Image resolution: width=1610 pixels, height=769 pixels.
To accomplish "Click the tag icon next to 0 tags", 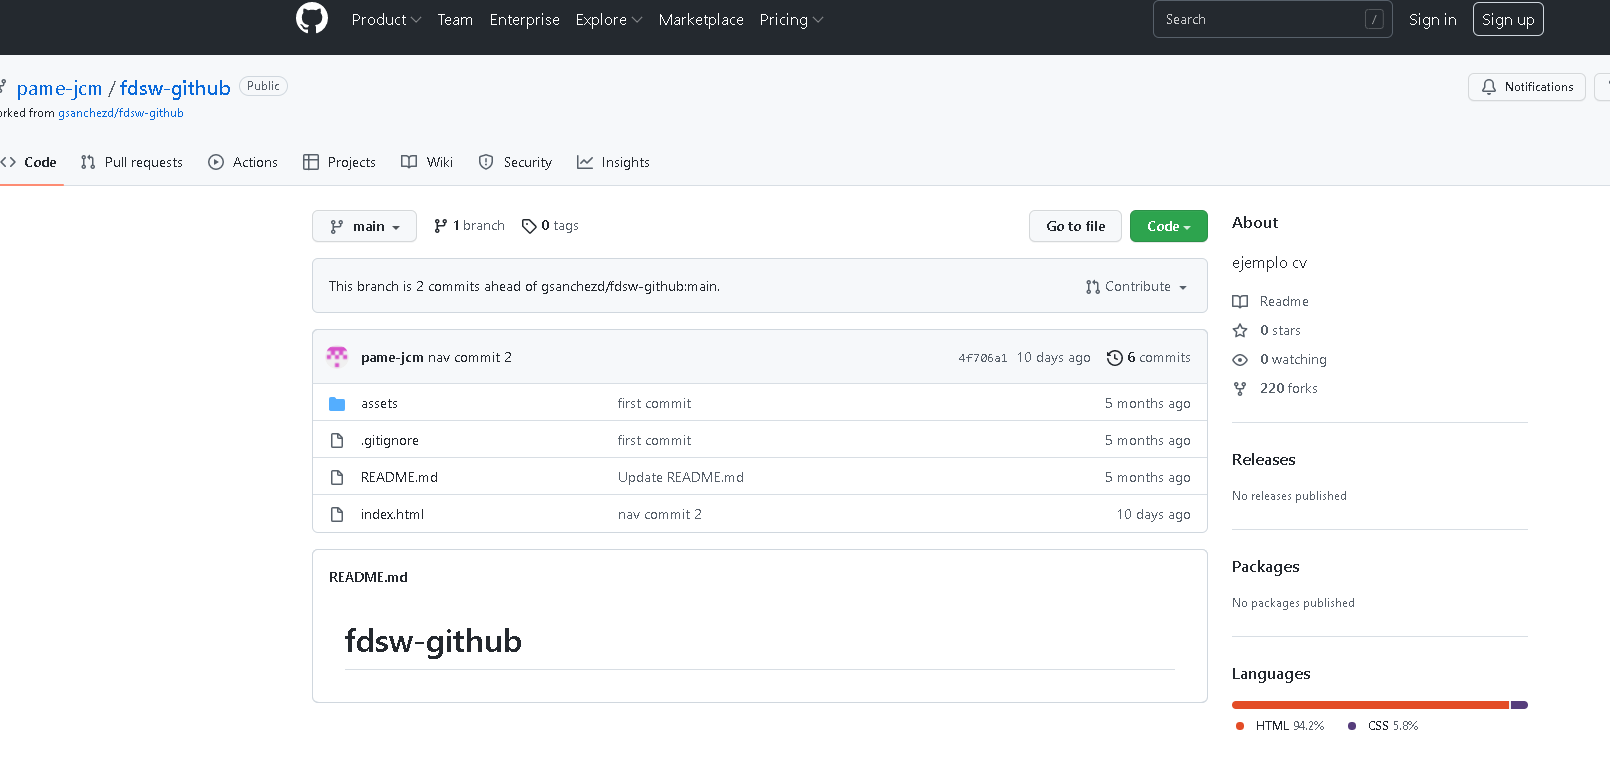I will pos(529,226).
